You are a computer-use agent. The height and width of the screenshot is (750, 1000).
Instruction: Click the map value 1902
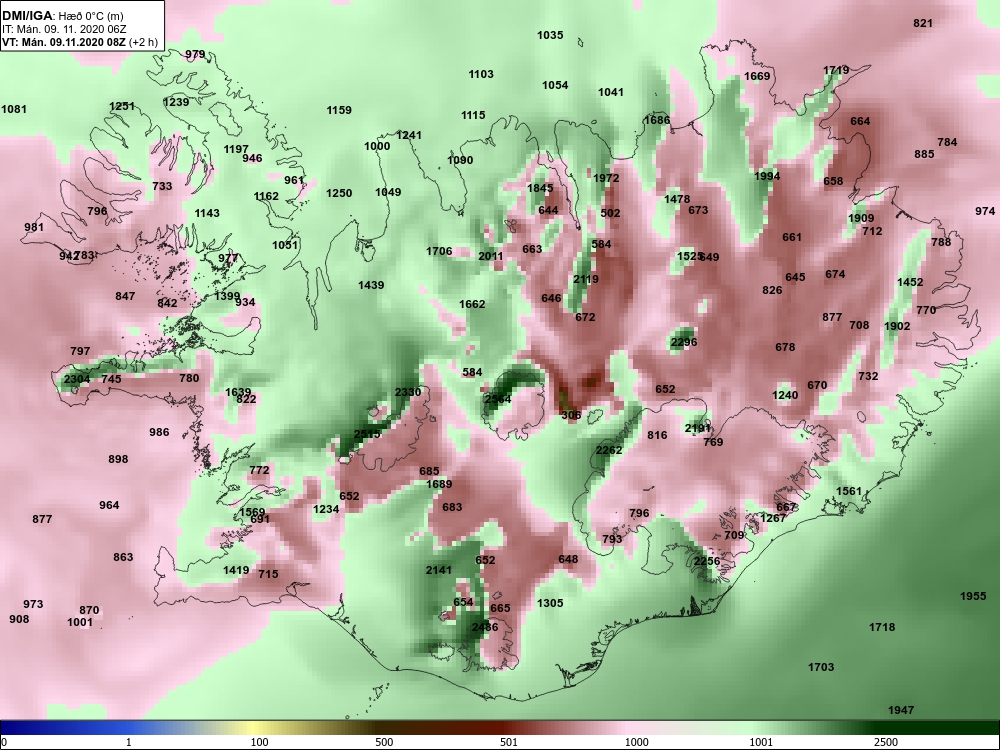pos(897,326)
